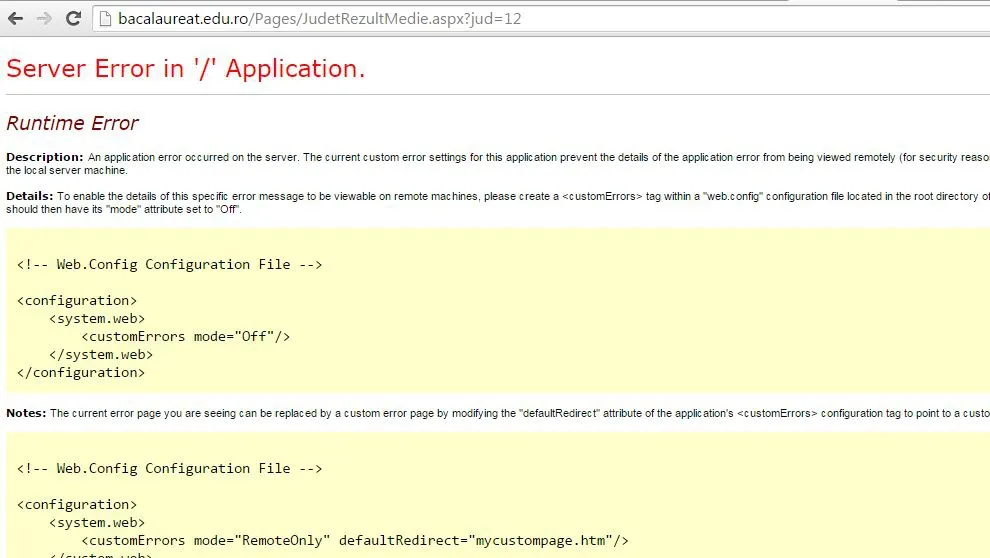This screenshot has width=990, height=558.
Task: Click the closing </system.web> tag under Details
Action: click(101, 355)
